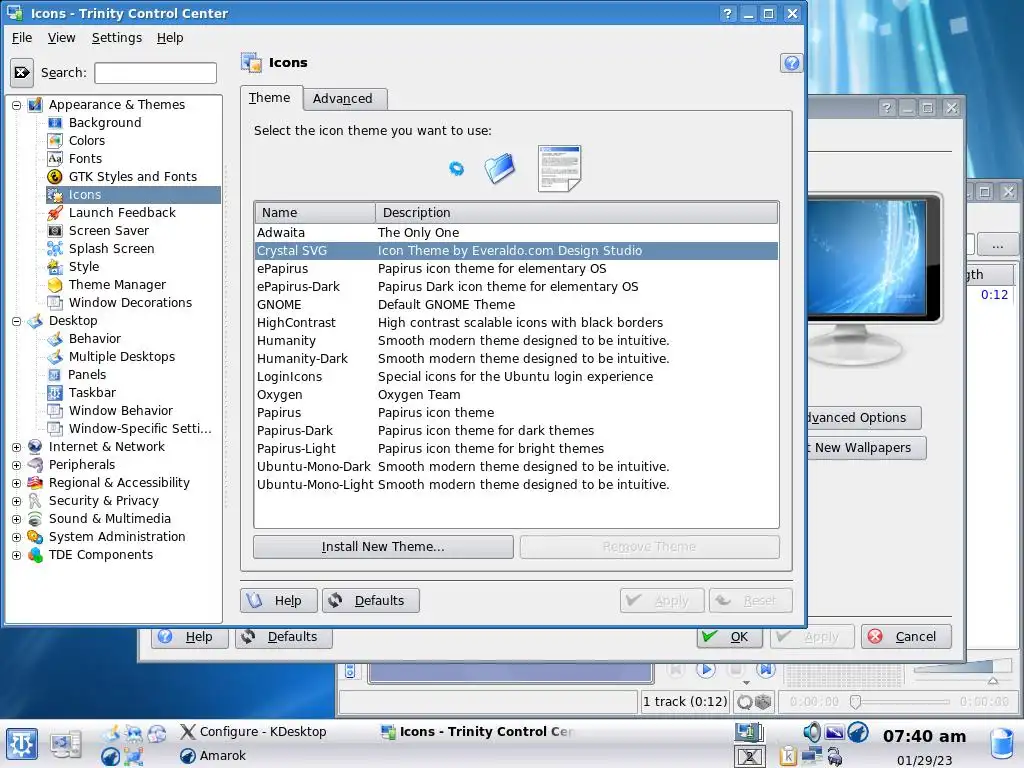Switch to virtual desktop 2 in pager
The width and height of the screenshot is (1024, 768).
pyautogui.click(x=750, y=757)
